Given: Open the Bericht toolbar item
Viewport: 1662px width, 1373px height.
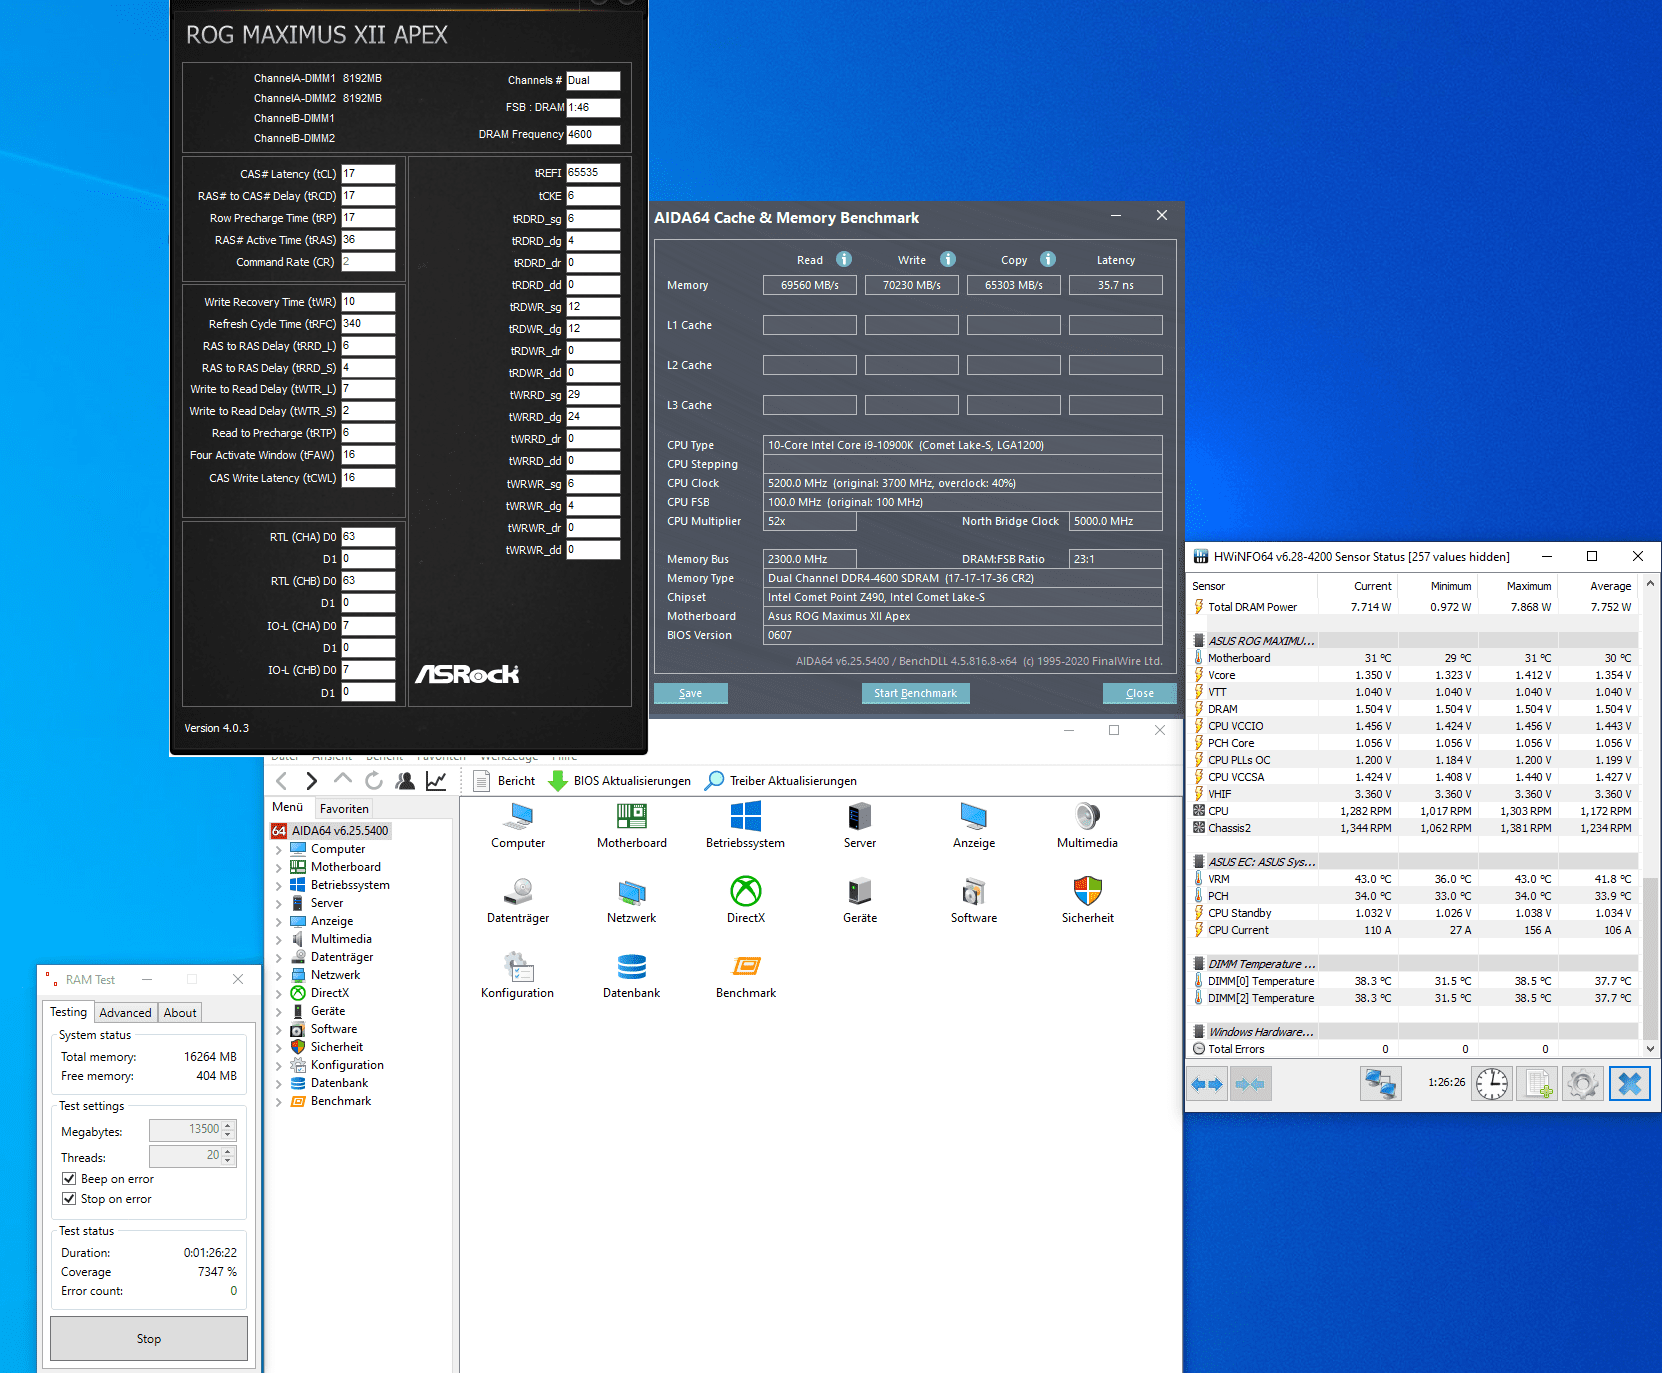Looking at the screenshot, I should (x=506, y=781).
